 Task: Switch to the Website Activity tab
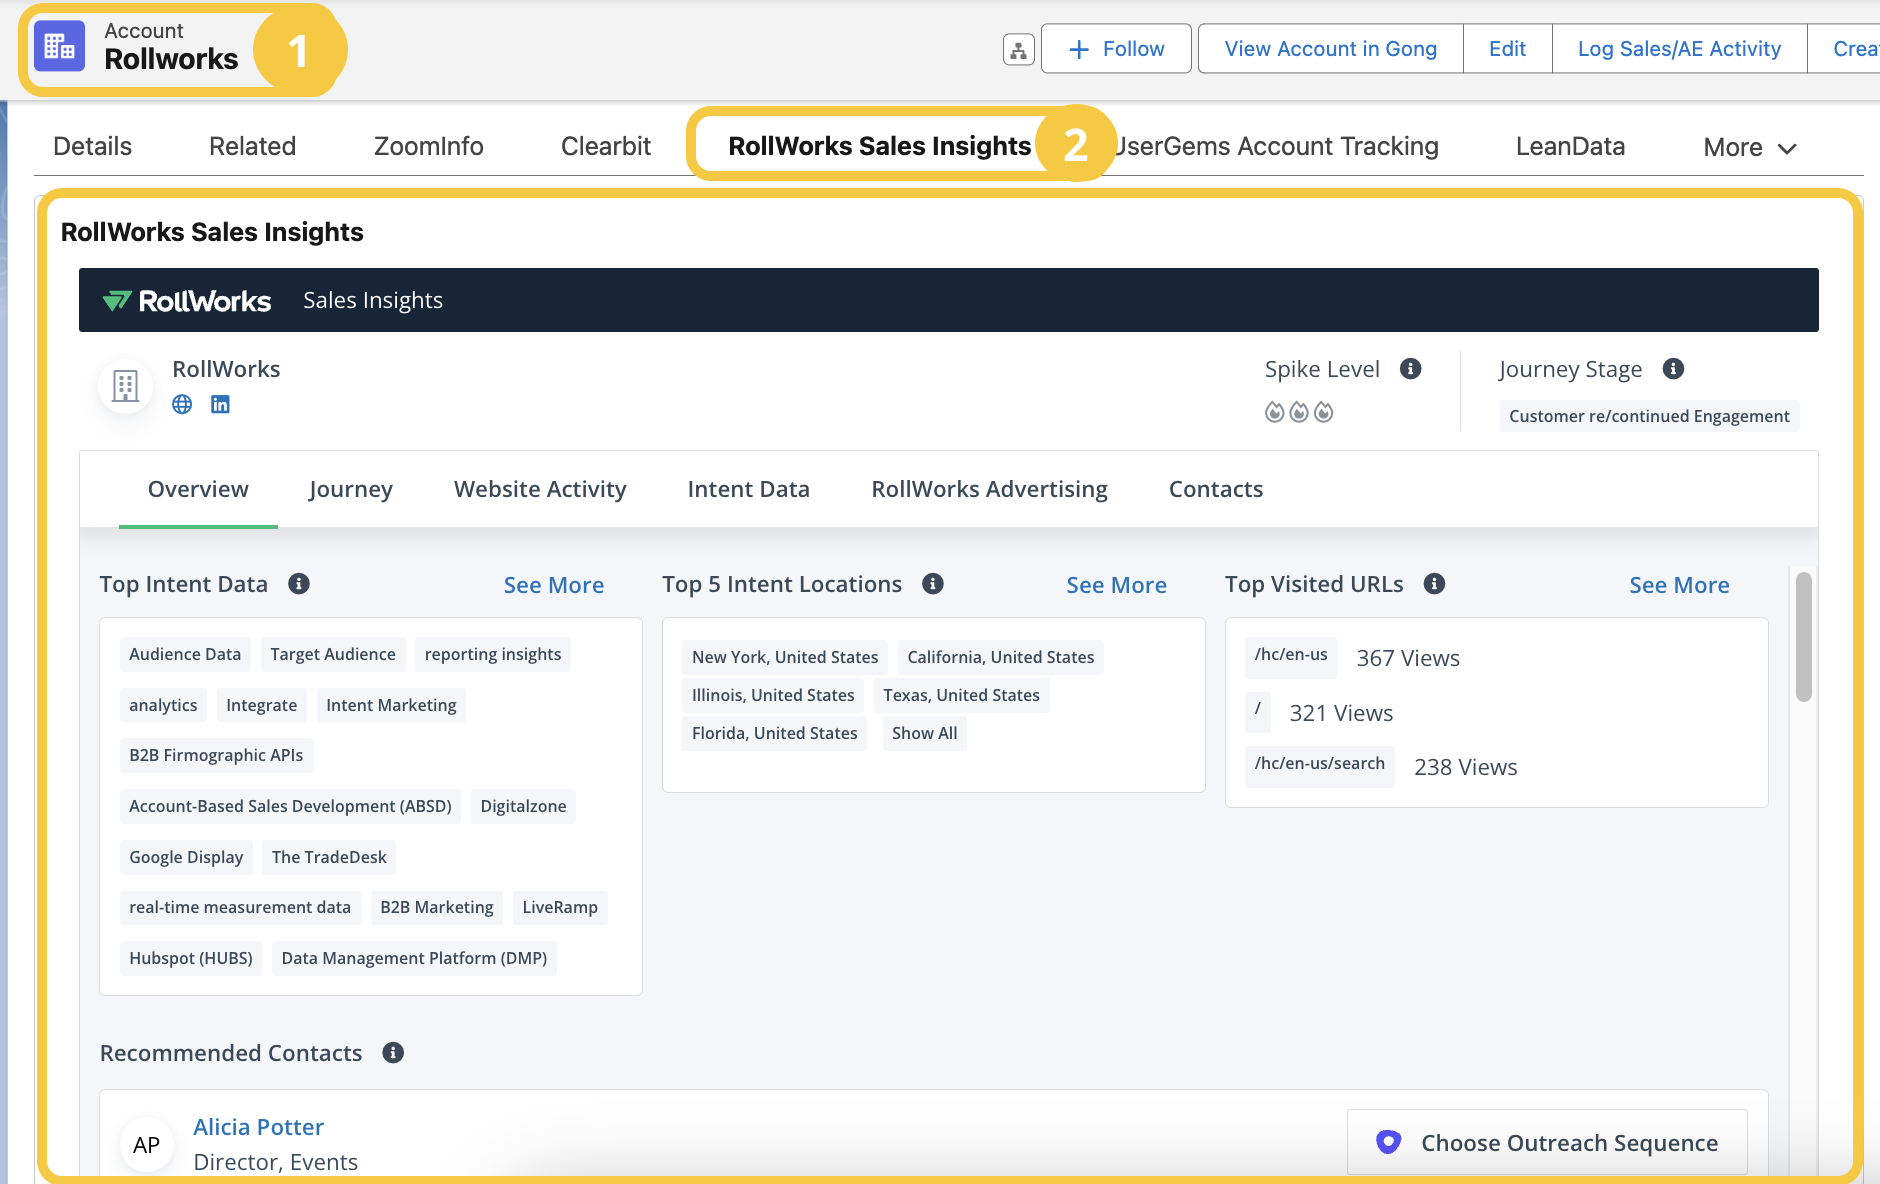pos(540,489)
